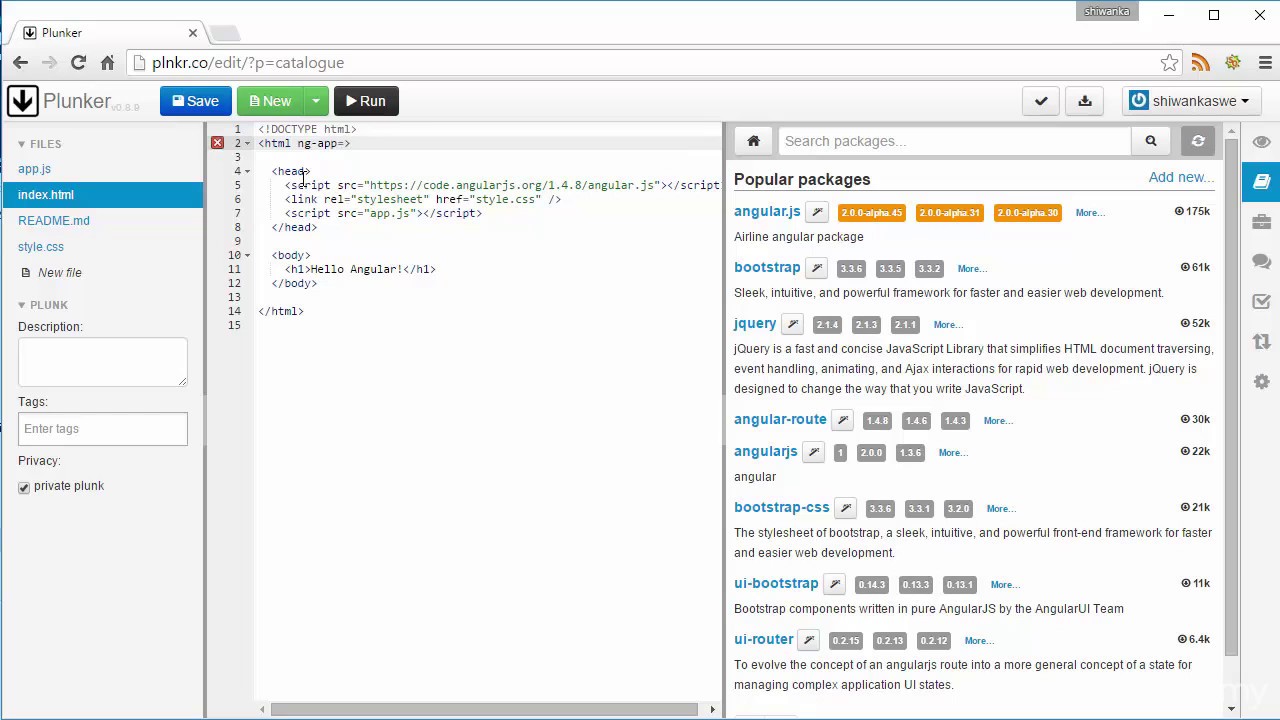Open the versions retweet sidebar icon
This screenshot has height=720, width=1280.
[x=1262, y=341]
